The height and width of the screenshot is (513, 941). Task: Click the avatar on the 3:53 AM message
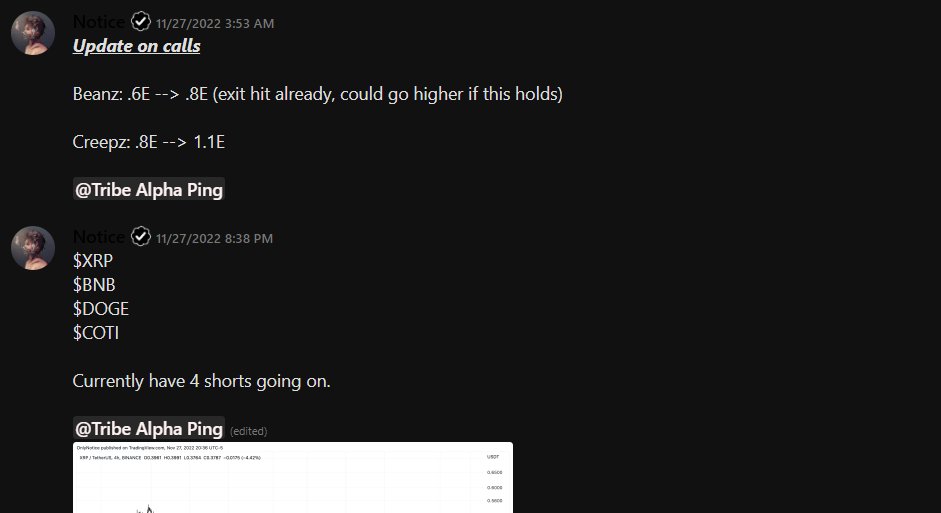33,33
